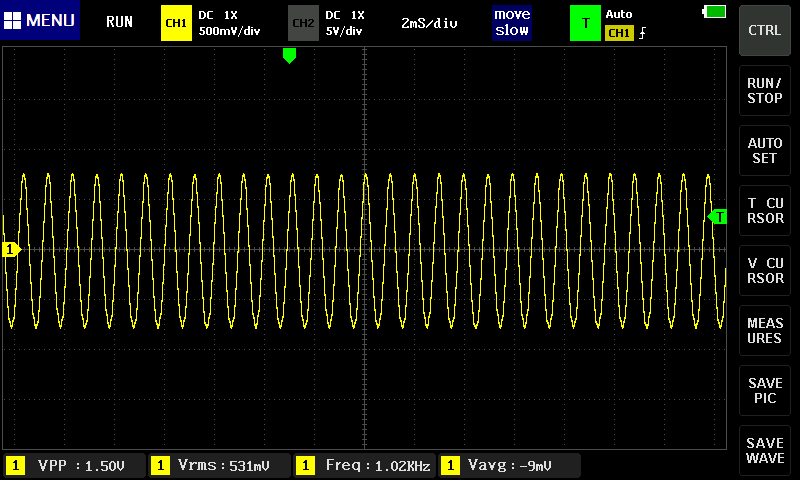Image resolution: width=800 pixels, height=480 pixels.
Task: Toggle the rising edge trigger icon
Action: (x=642, y=33)
